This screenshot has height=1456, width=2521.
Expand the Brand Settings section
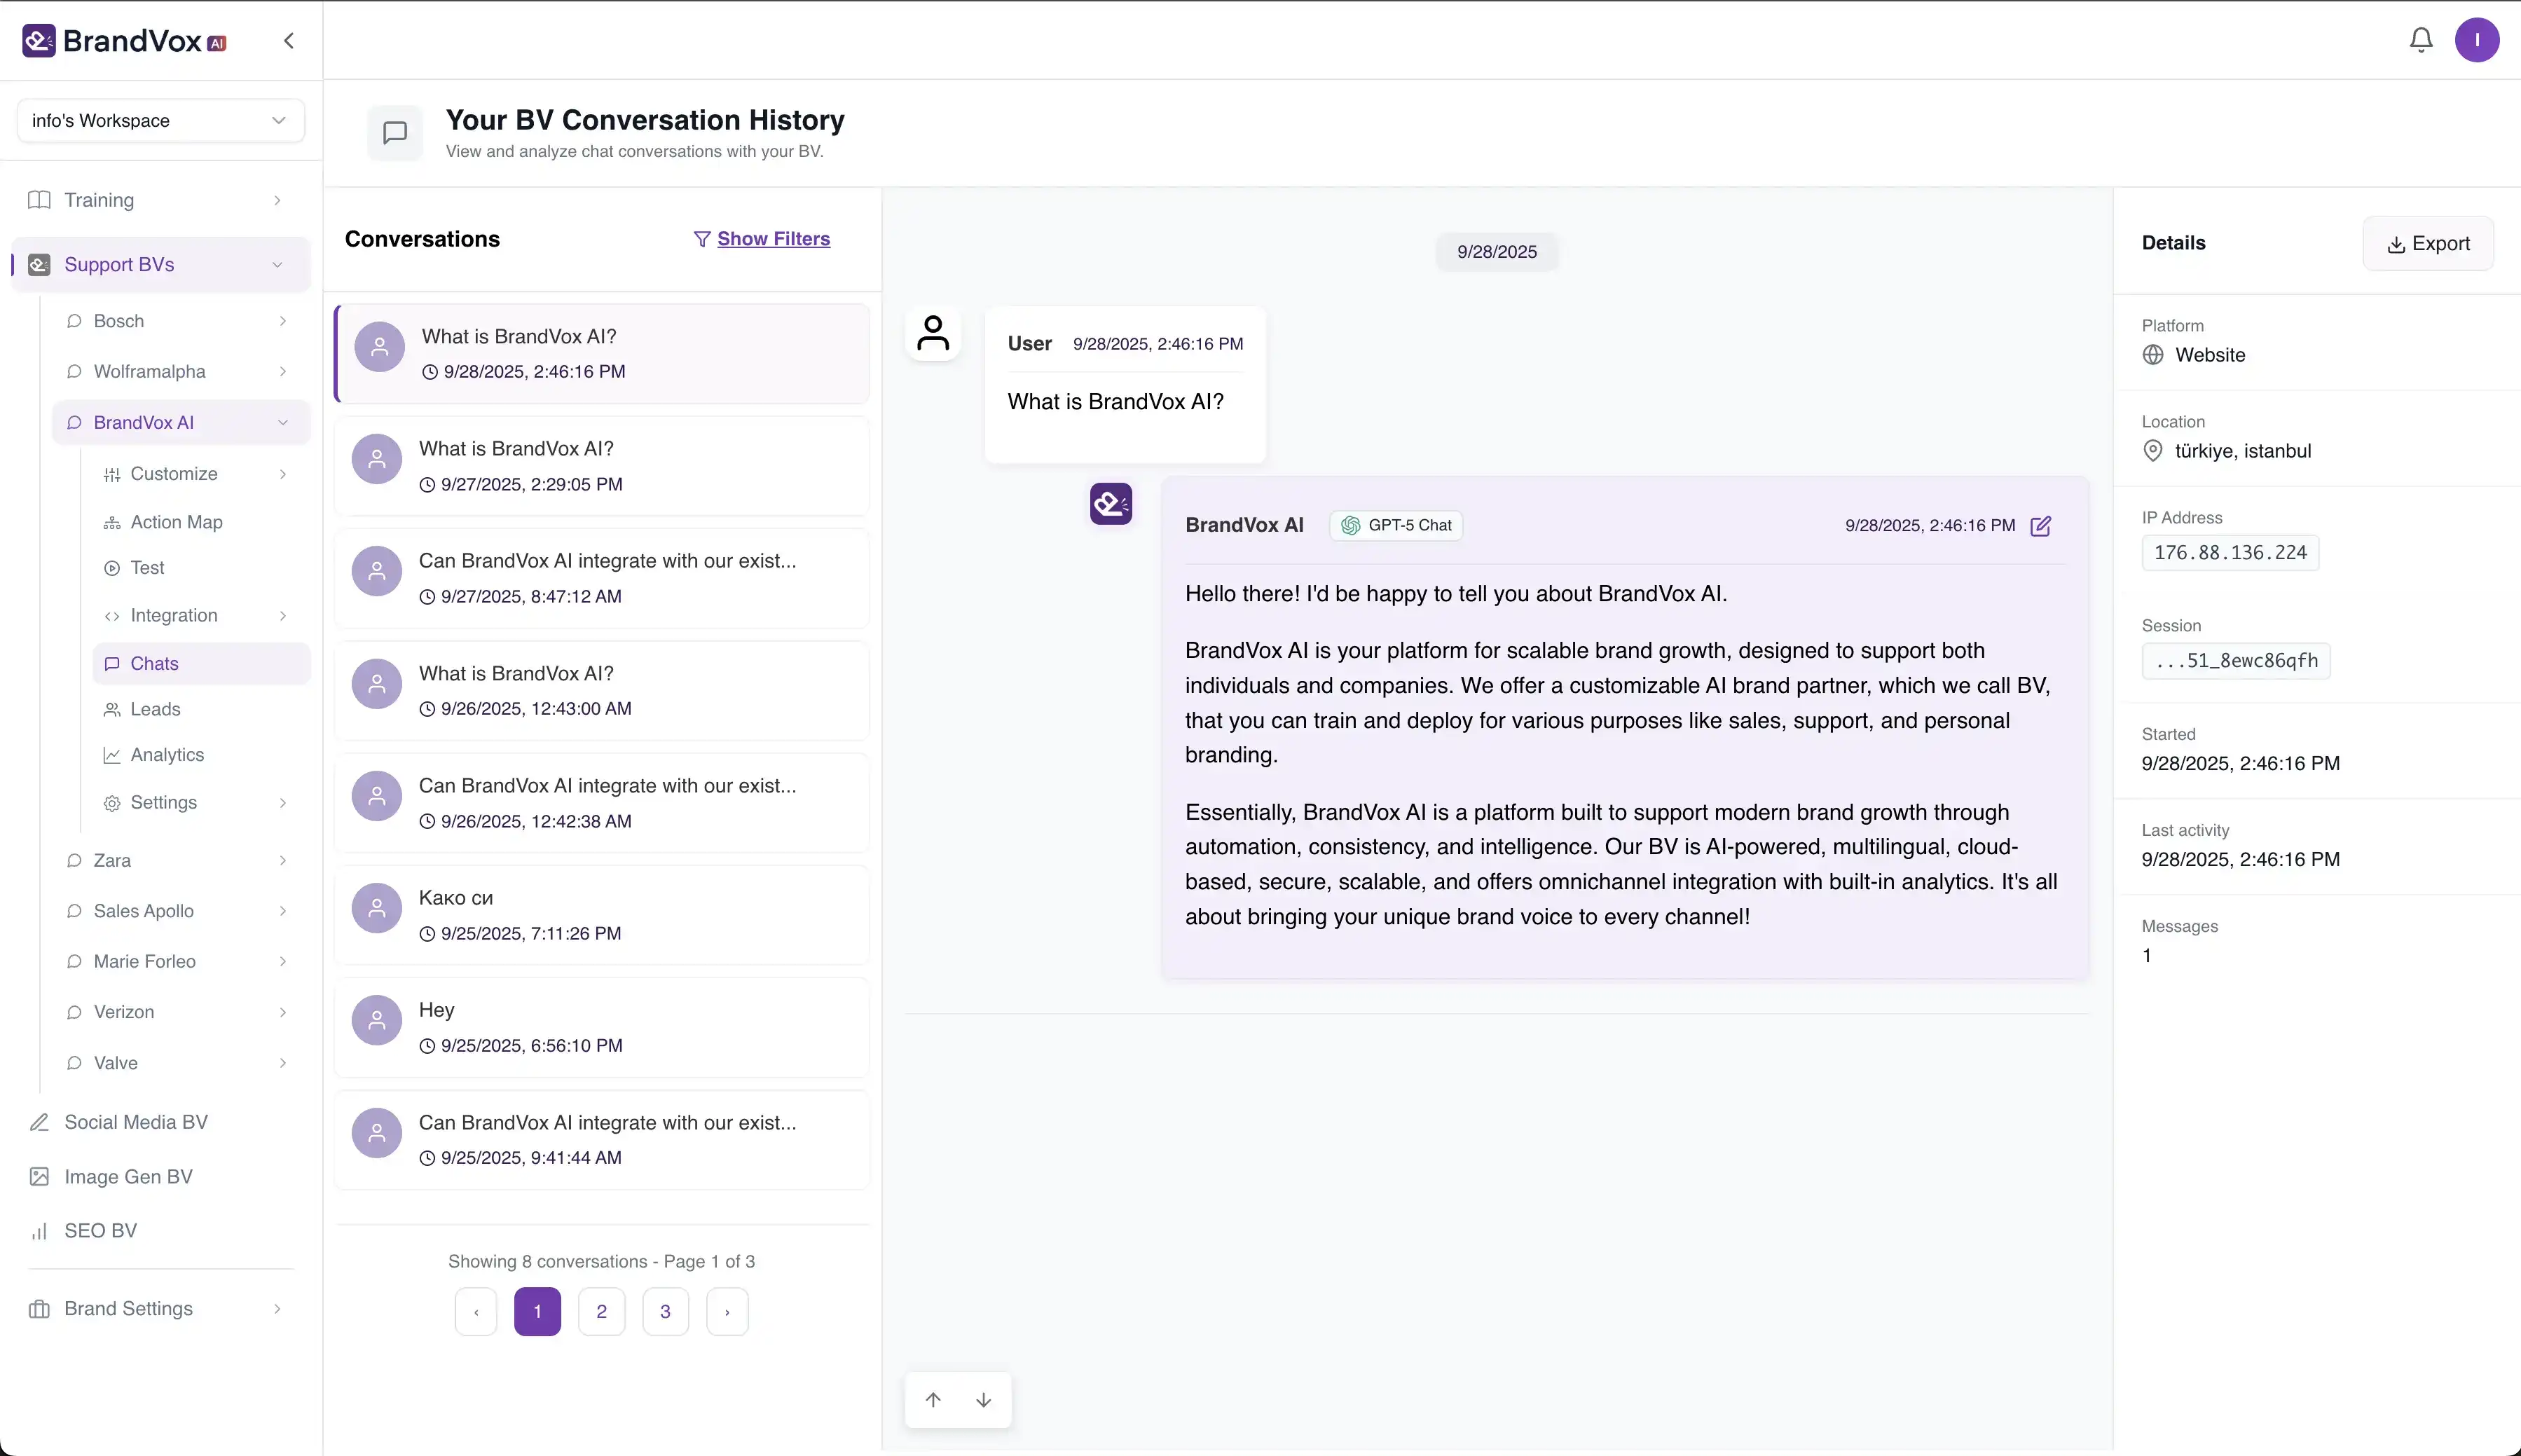[277, 1309]
